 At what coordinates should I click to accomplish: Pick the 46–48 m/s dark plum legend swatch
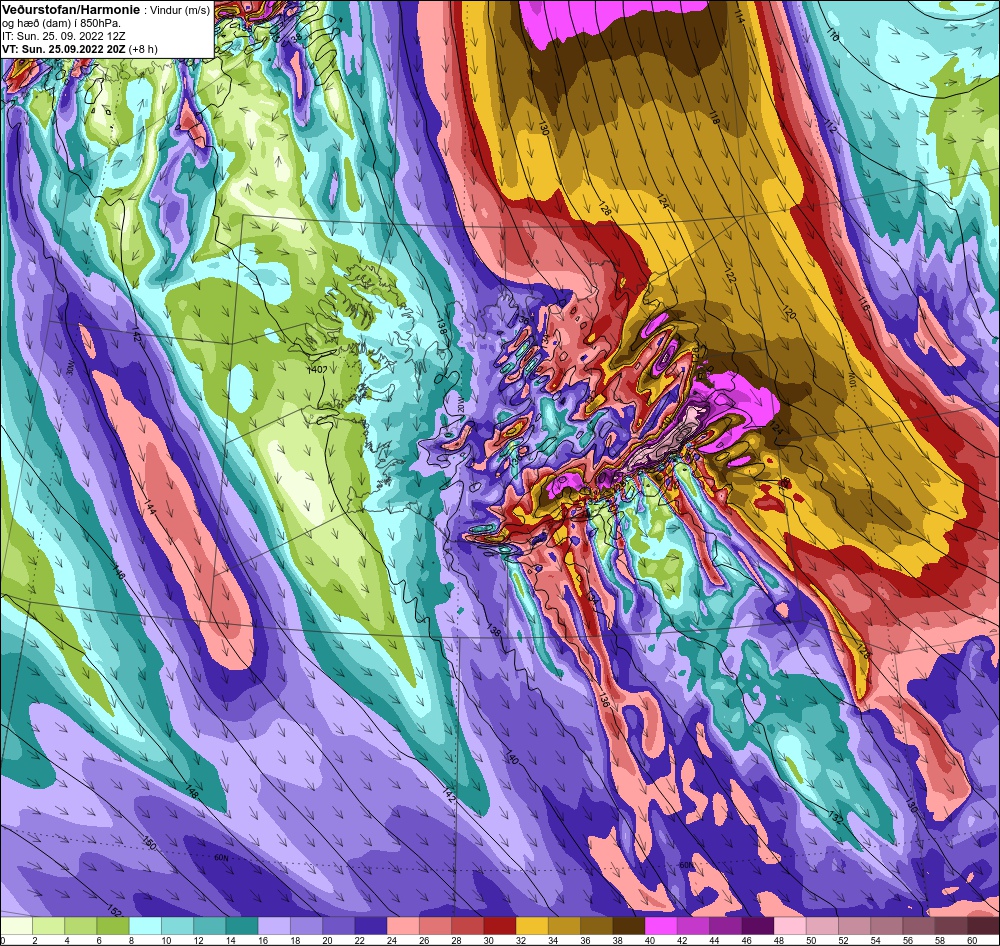[x=757, y=926]
